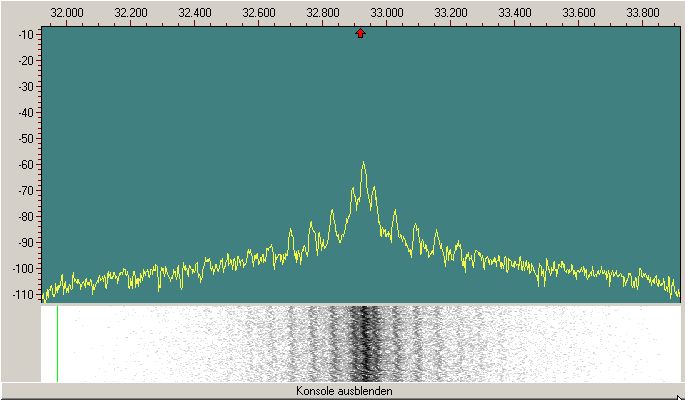Click the 32.200 frequency label

[x=131, y=13]
